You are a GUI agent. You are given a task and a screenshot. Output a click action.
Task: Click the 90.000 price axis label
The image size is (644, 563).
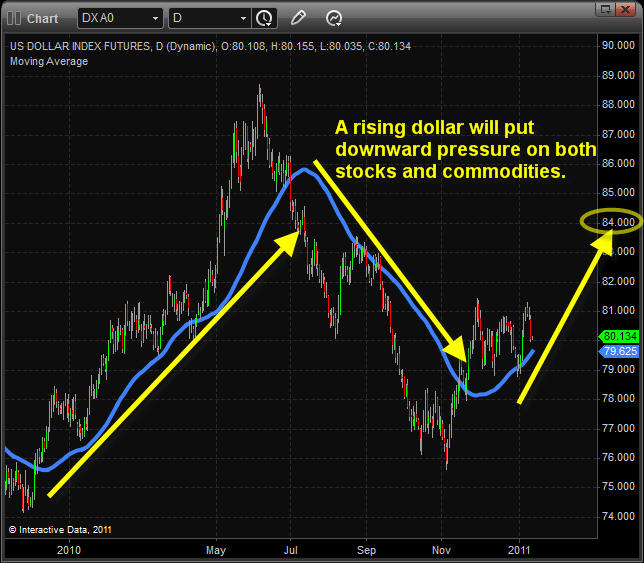(618, 46)
